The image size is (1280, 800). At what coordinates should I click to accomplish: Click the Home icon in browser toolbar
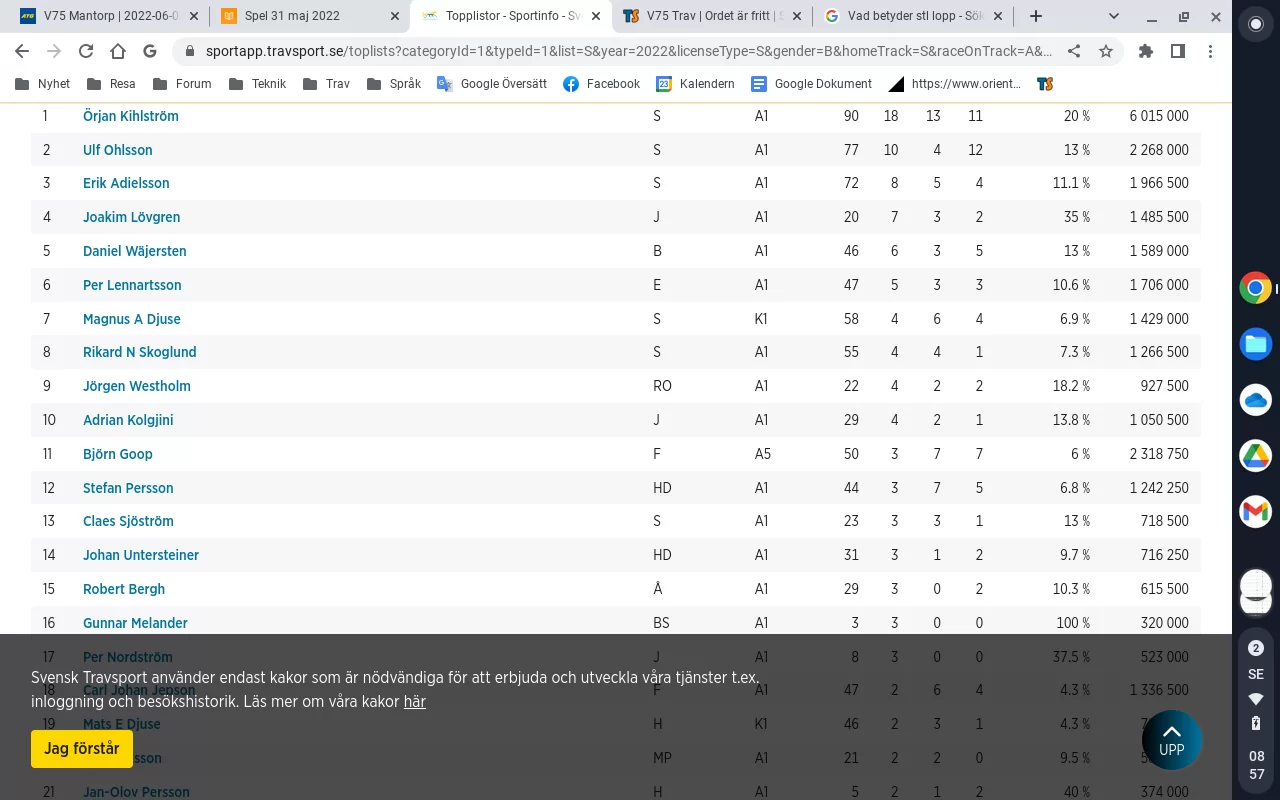click(118, 52)
